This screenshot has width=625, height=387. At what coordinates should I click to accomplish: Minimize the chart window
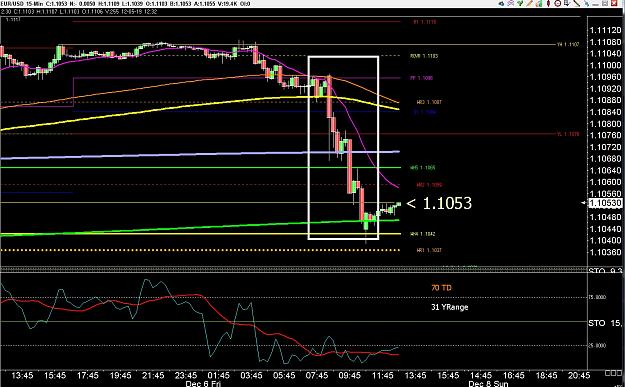click(x=596, y=5)
